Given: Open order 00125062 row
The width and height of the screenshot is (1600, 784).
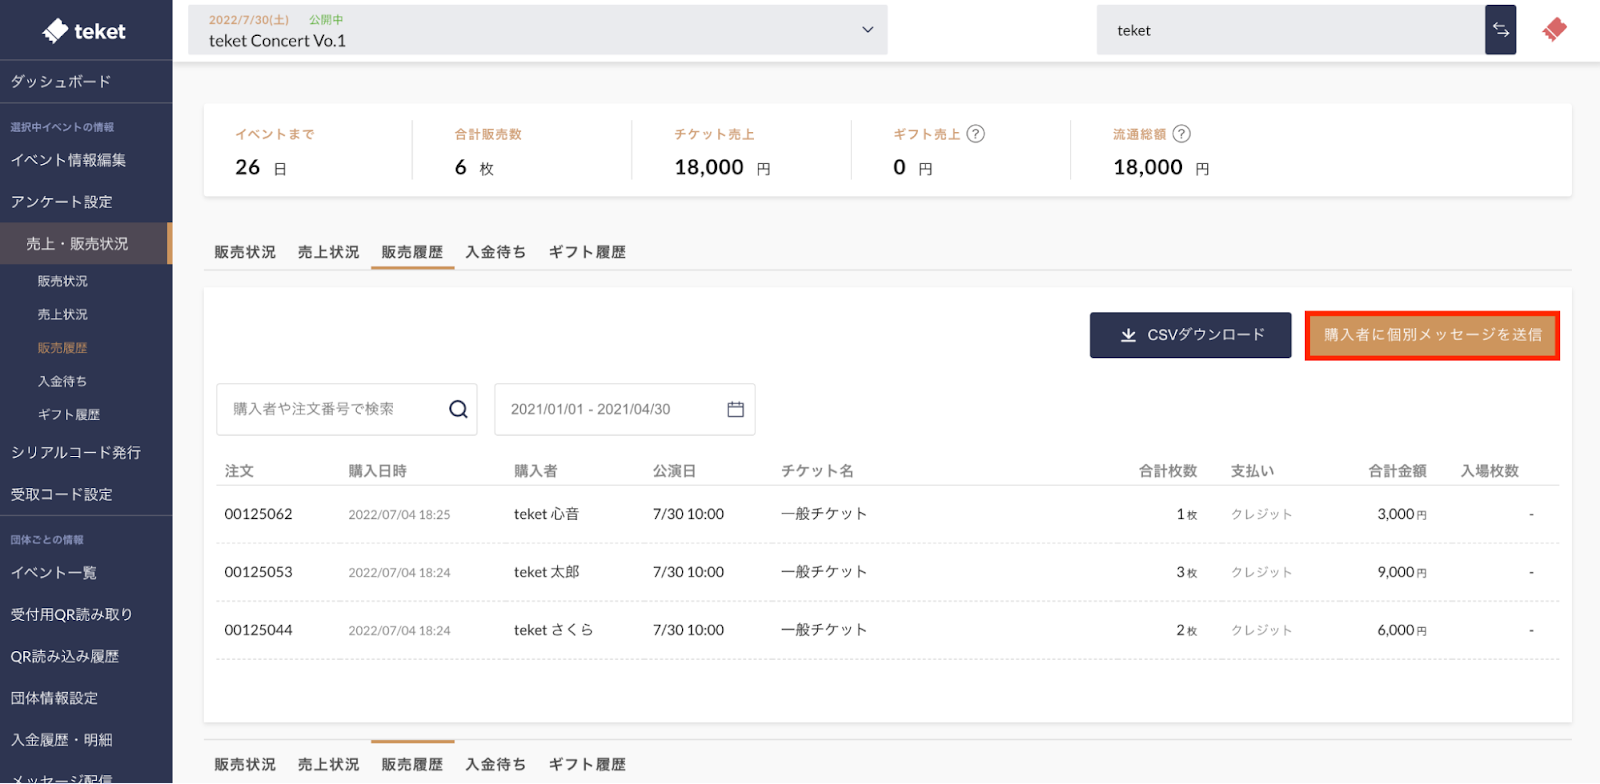Looking at the screenshot, I should coord(258,514).
